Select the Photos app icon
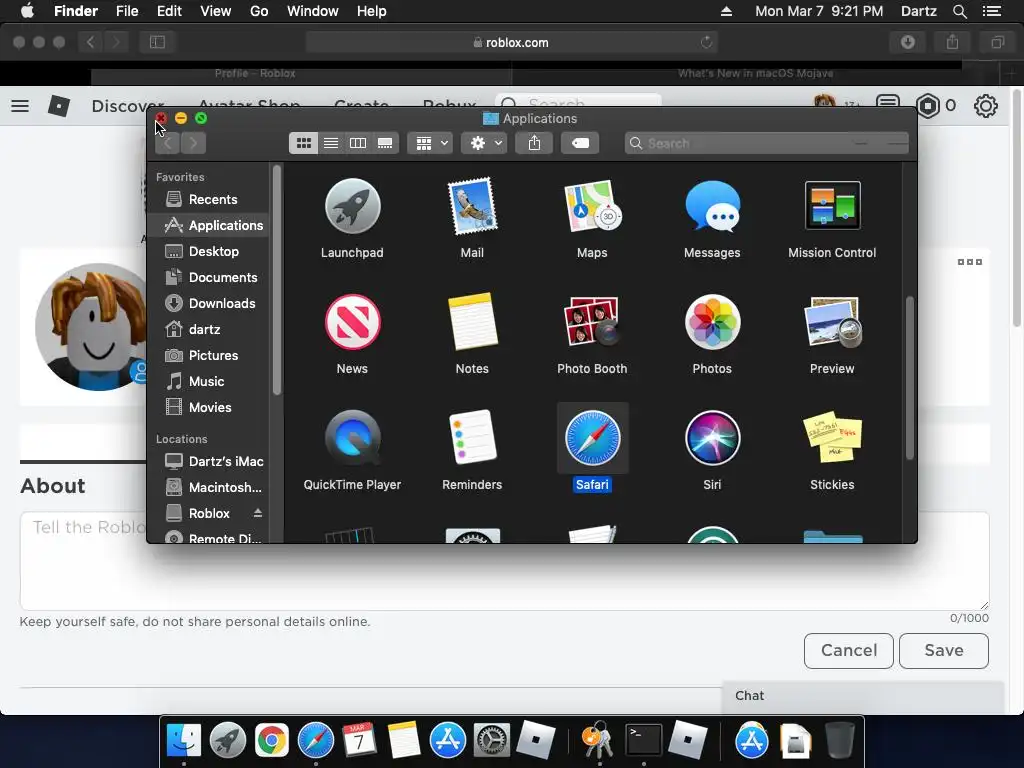1024x768 pixels. point(712,322)
